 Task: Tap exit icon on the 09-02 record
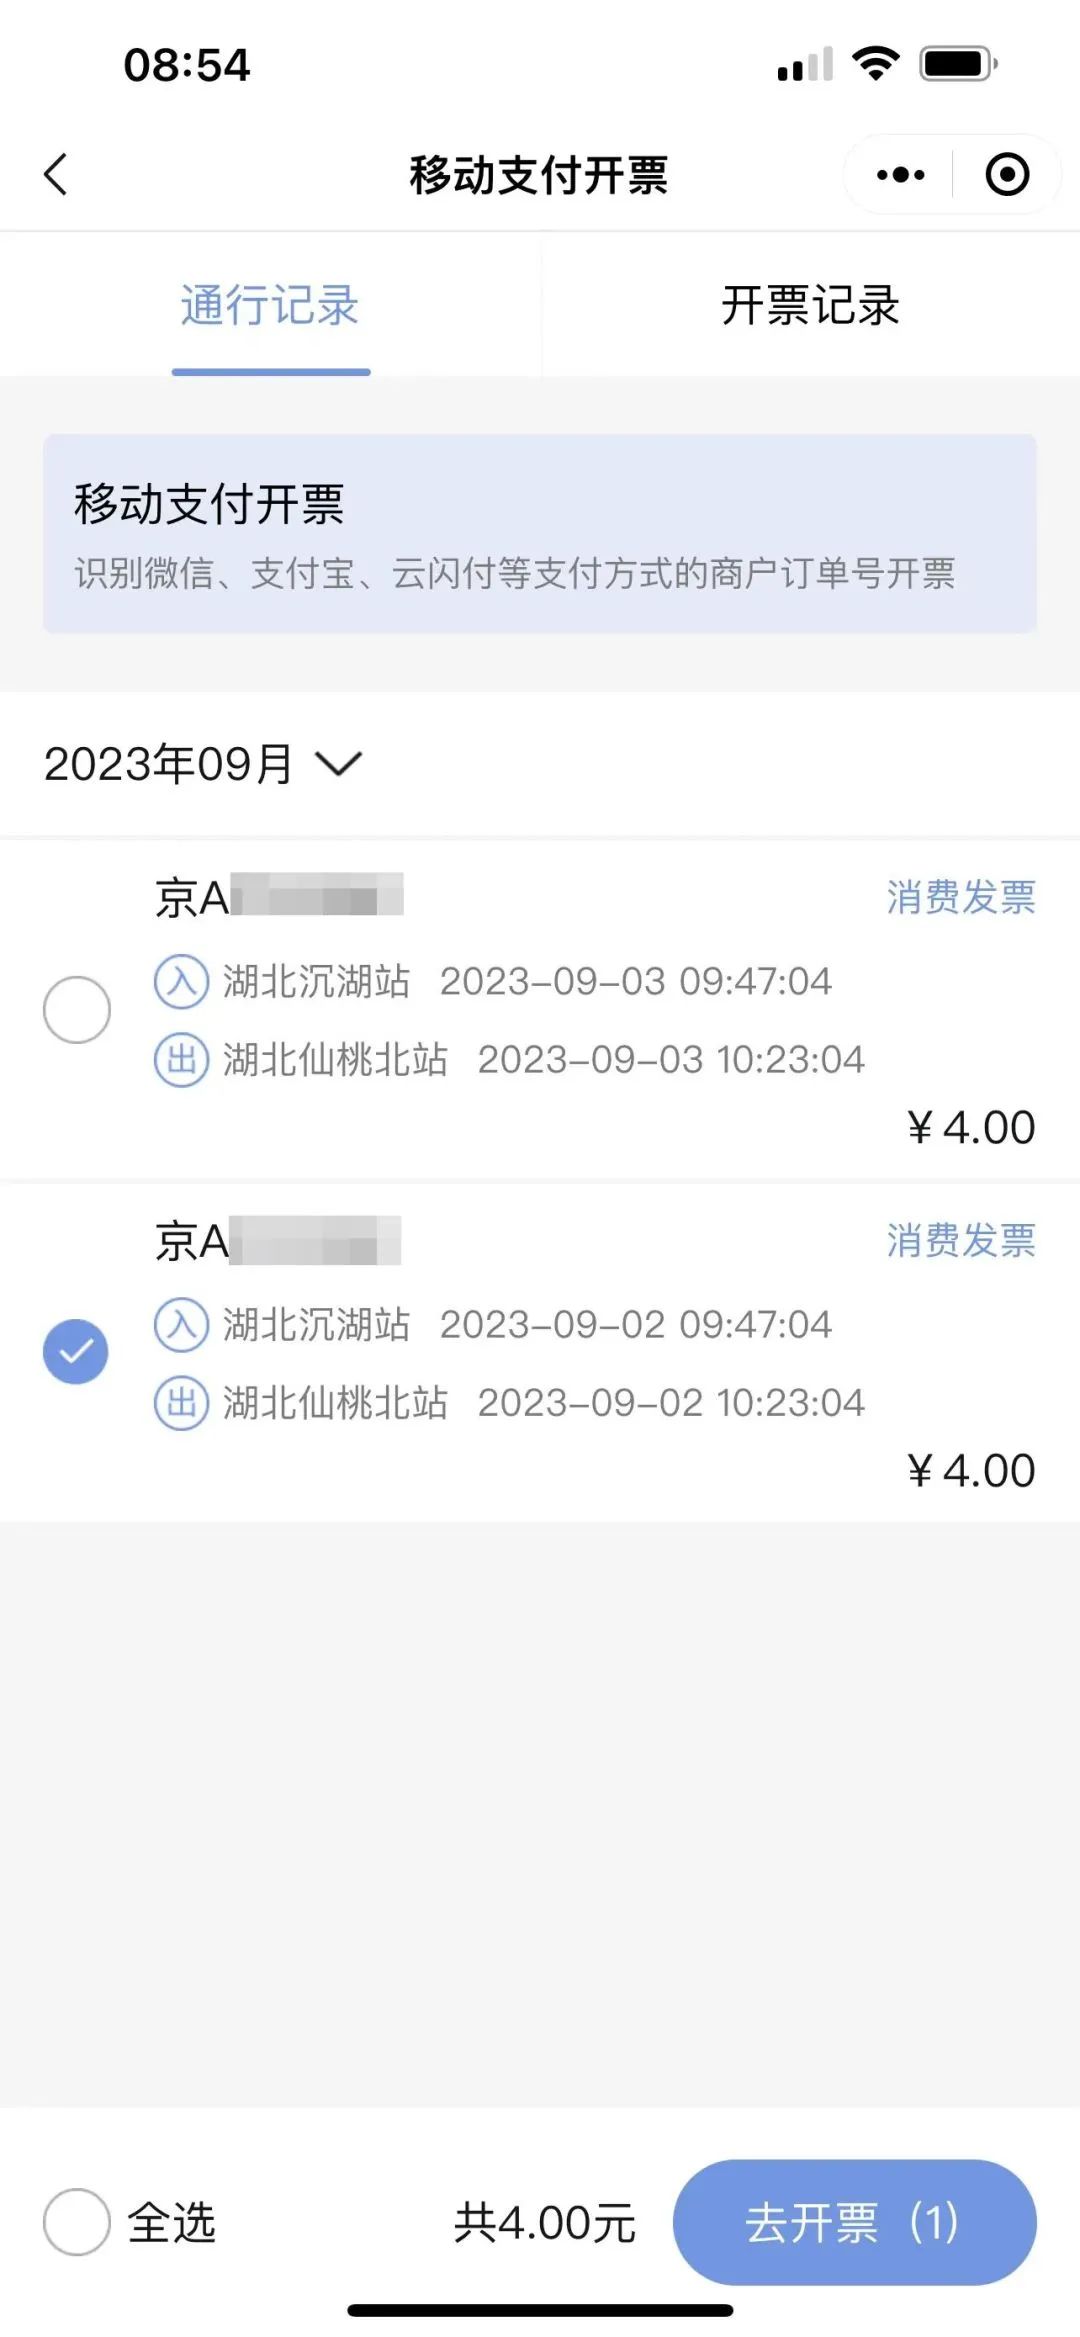[x=181, y=1402]
